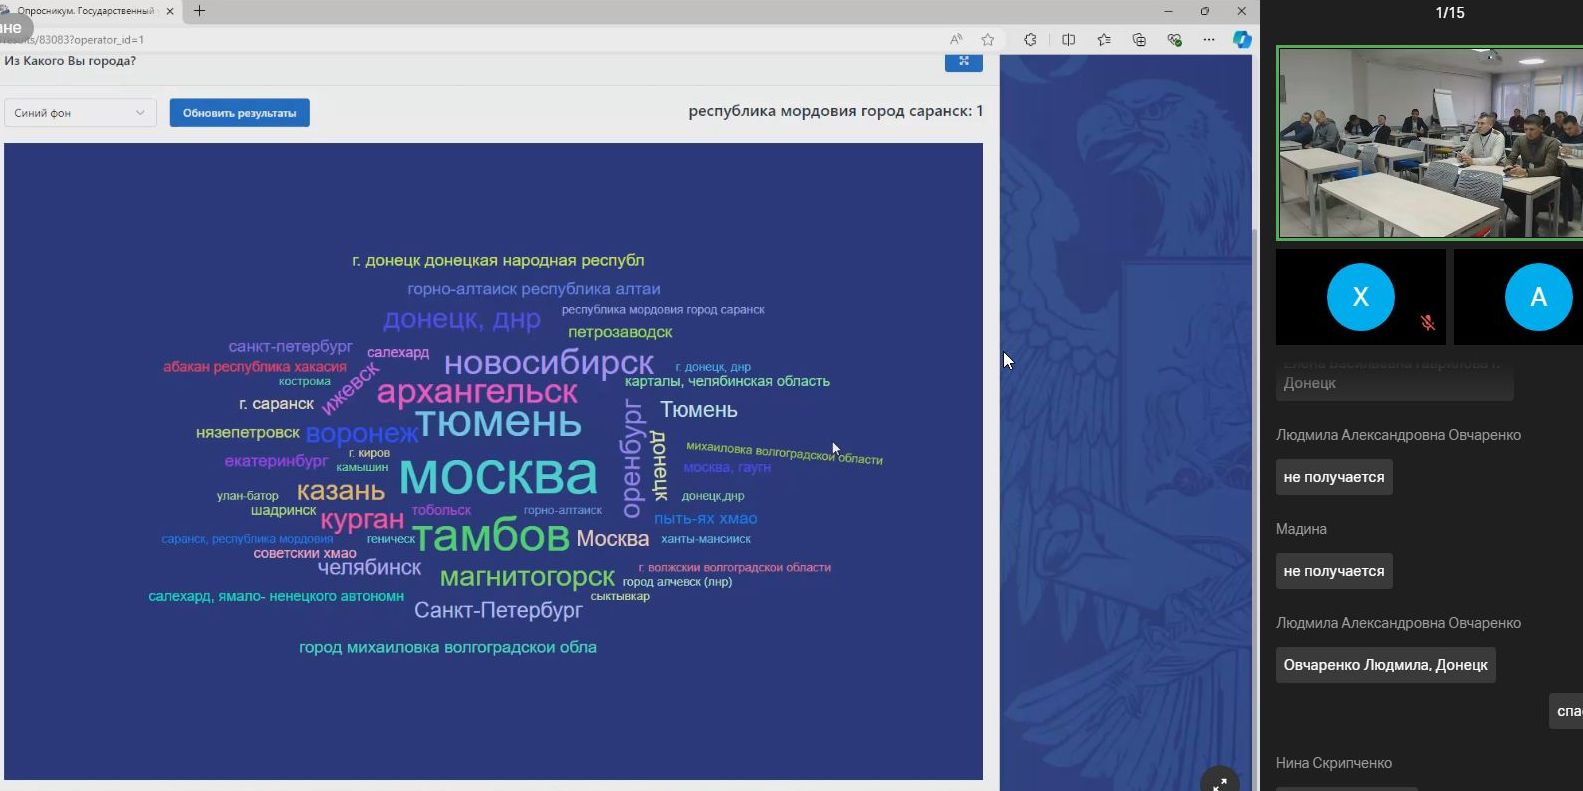The width and height of the screenshot is (1583, 791).
Task: Select the 'Опросникум' browser tab
Action: pyautogui.click(x=85, y=11)
